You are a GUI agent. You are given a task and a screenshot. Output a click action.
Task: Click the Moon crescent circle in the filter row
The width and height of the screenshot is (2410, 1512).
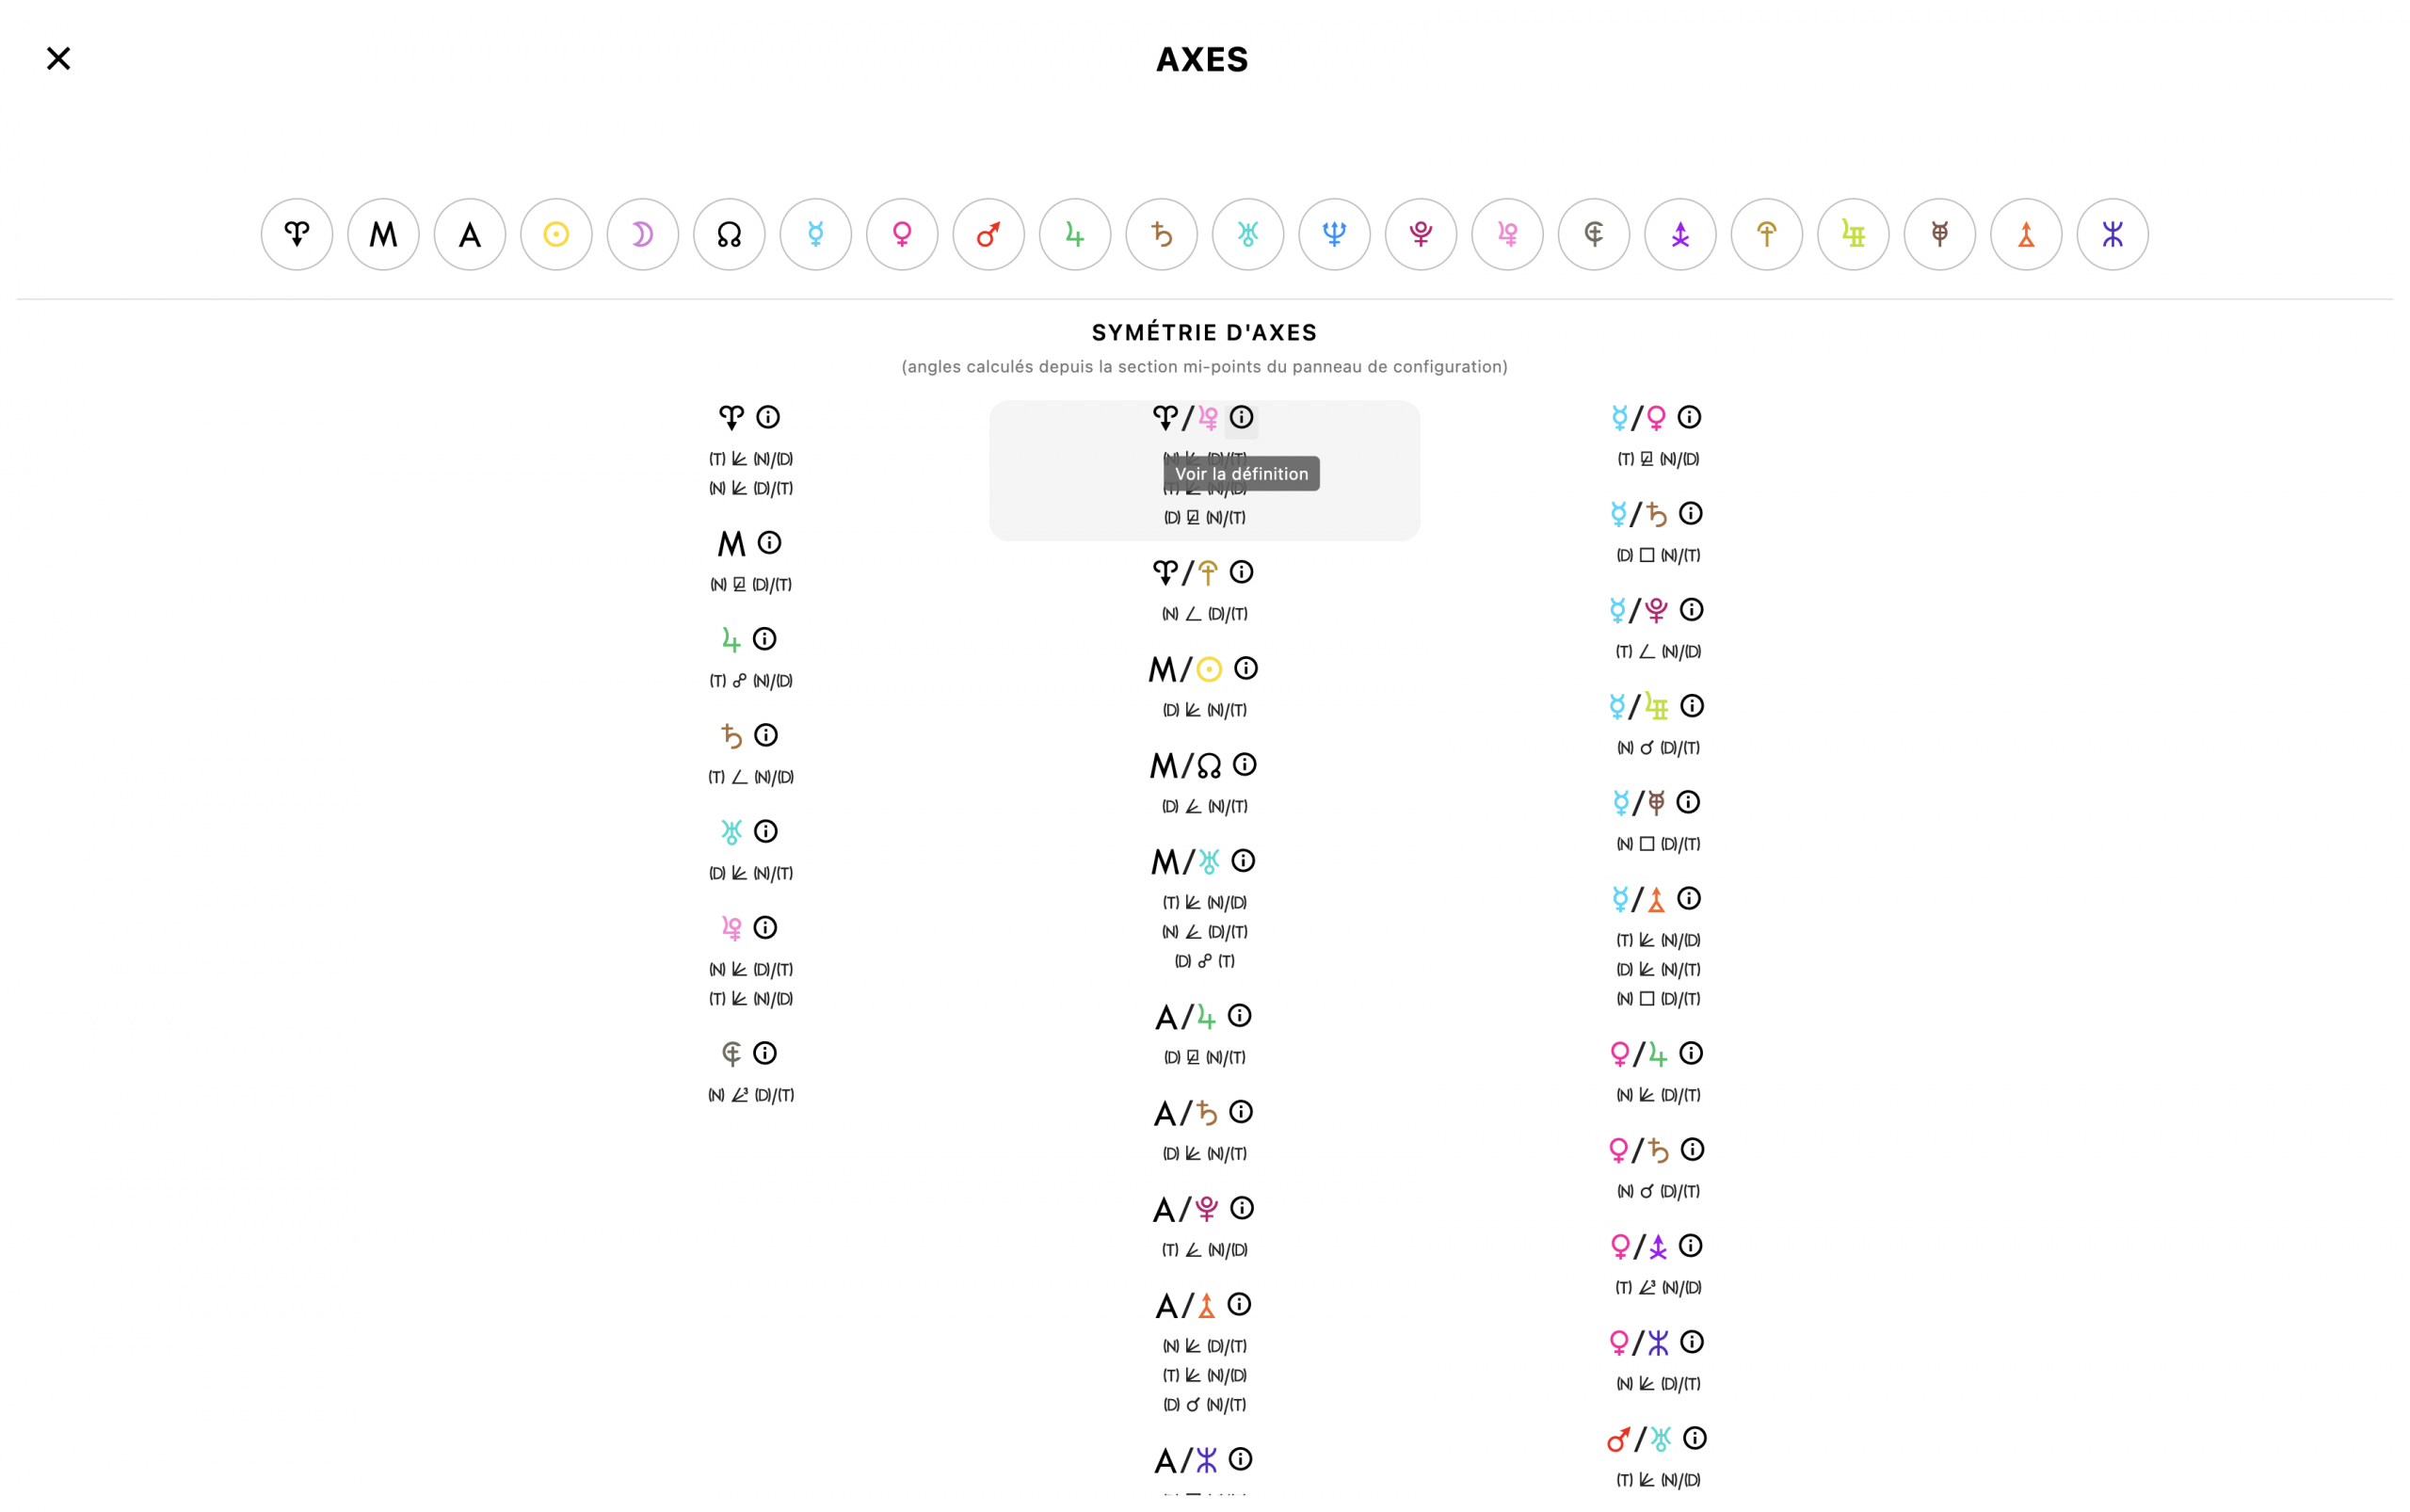coord(642,234)
